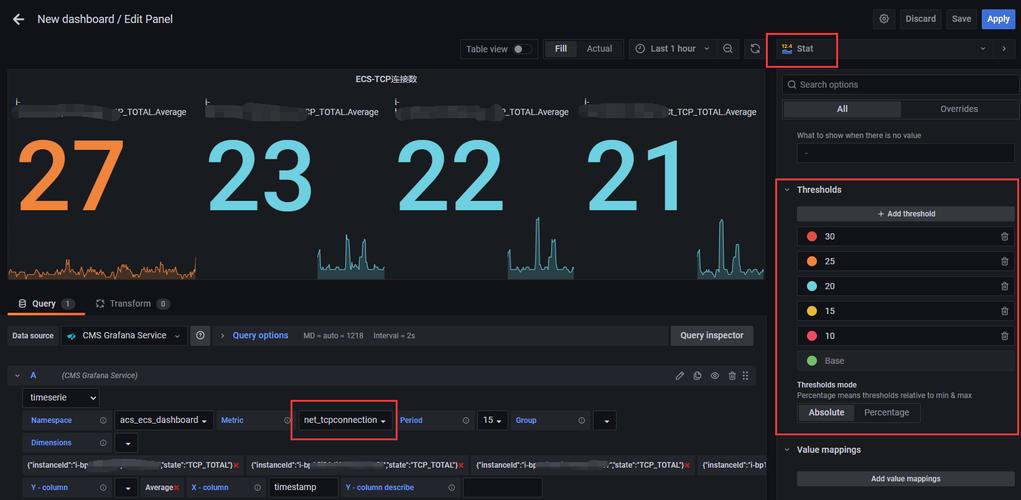Collapse query row A
The height and width of the screenshot is (500, 1021).
[x=16, y=376]
